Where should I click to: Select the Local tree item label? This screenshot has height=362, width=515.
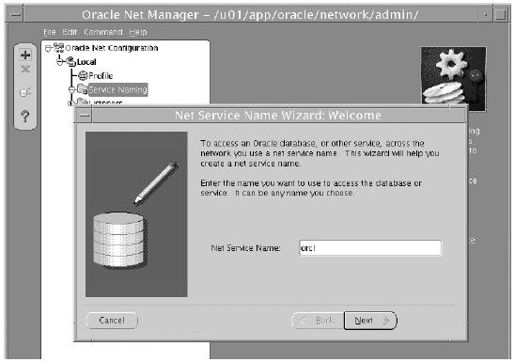click(86, 62)
